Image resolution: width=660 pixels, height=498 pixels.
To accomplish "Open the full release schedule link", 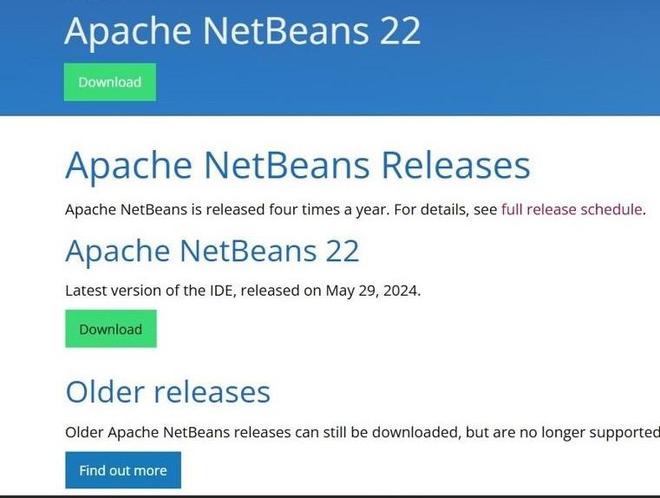I will 572,209.
